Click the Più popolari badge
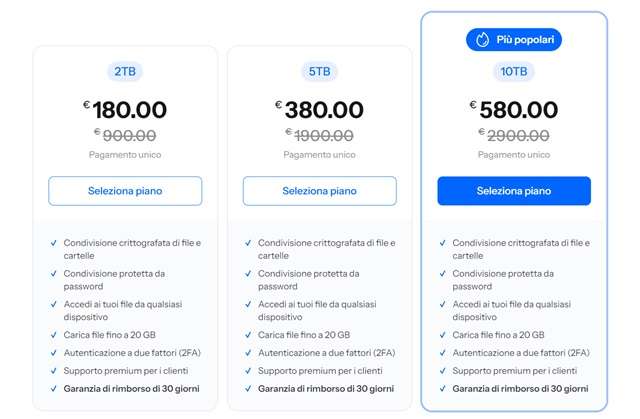 tap(514, 40)
